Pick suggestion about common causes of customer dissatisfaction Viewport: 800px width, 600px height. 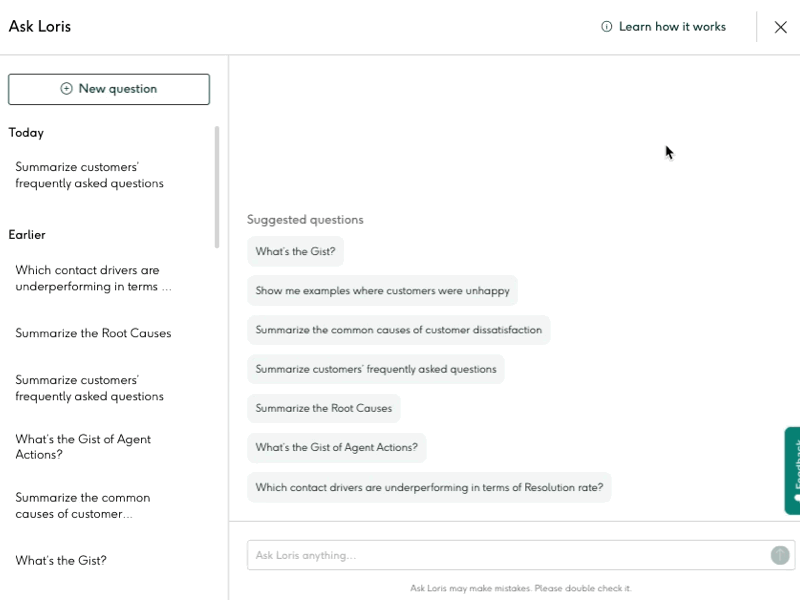pos(398,330)
